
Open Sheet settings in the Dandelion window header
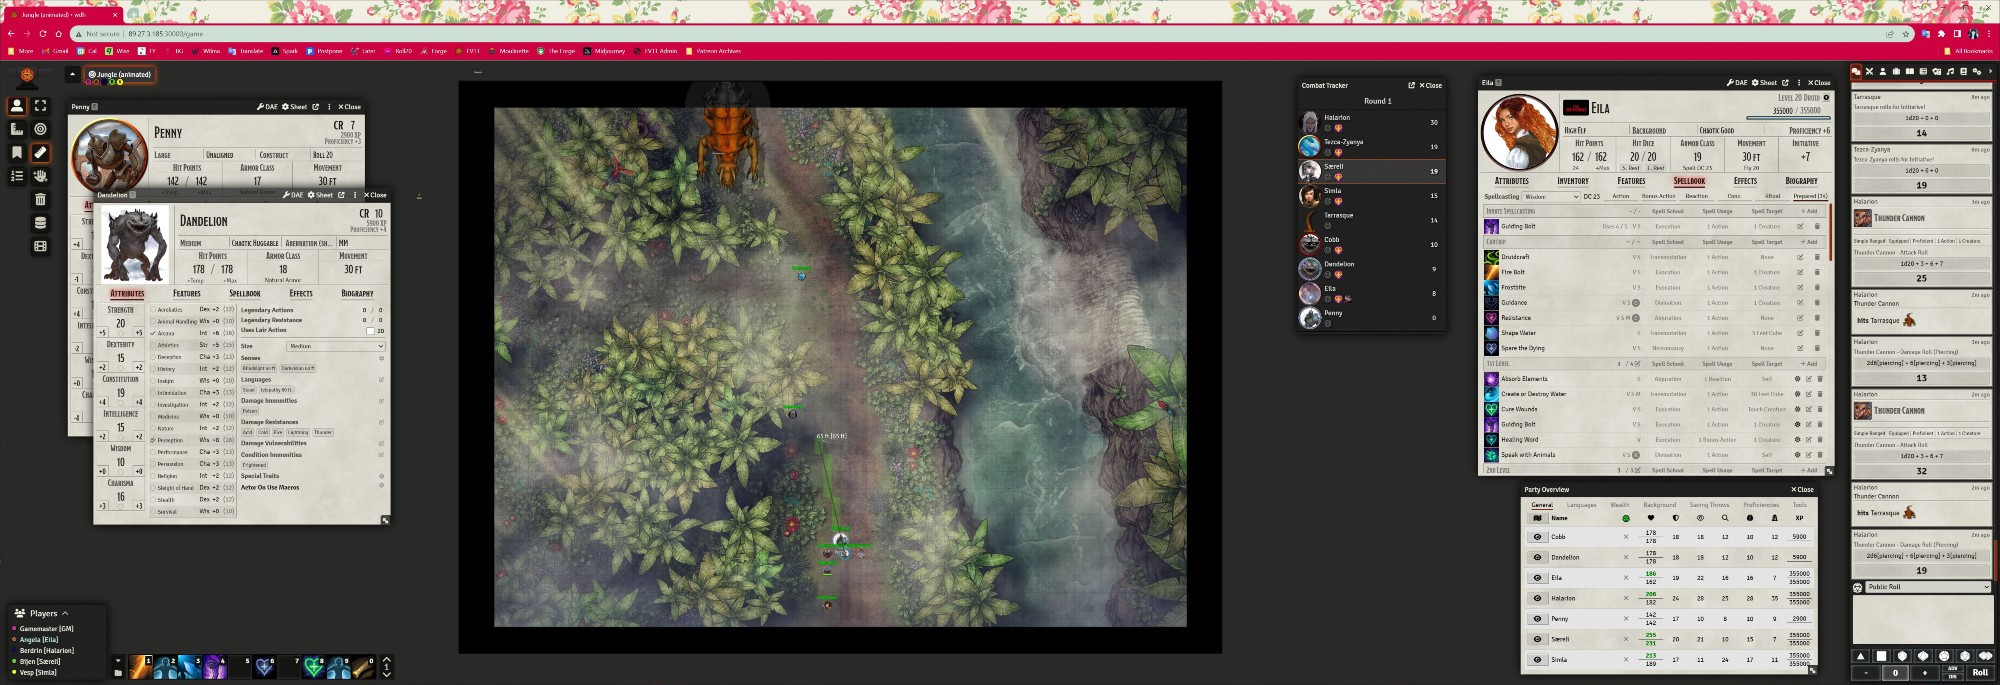(x=320, y=195)
